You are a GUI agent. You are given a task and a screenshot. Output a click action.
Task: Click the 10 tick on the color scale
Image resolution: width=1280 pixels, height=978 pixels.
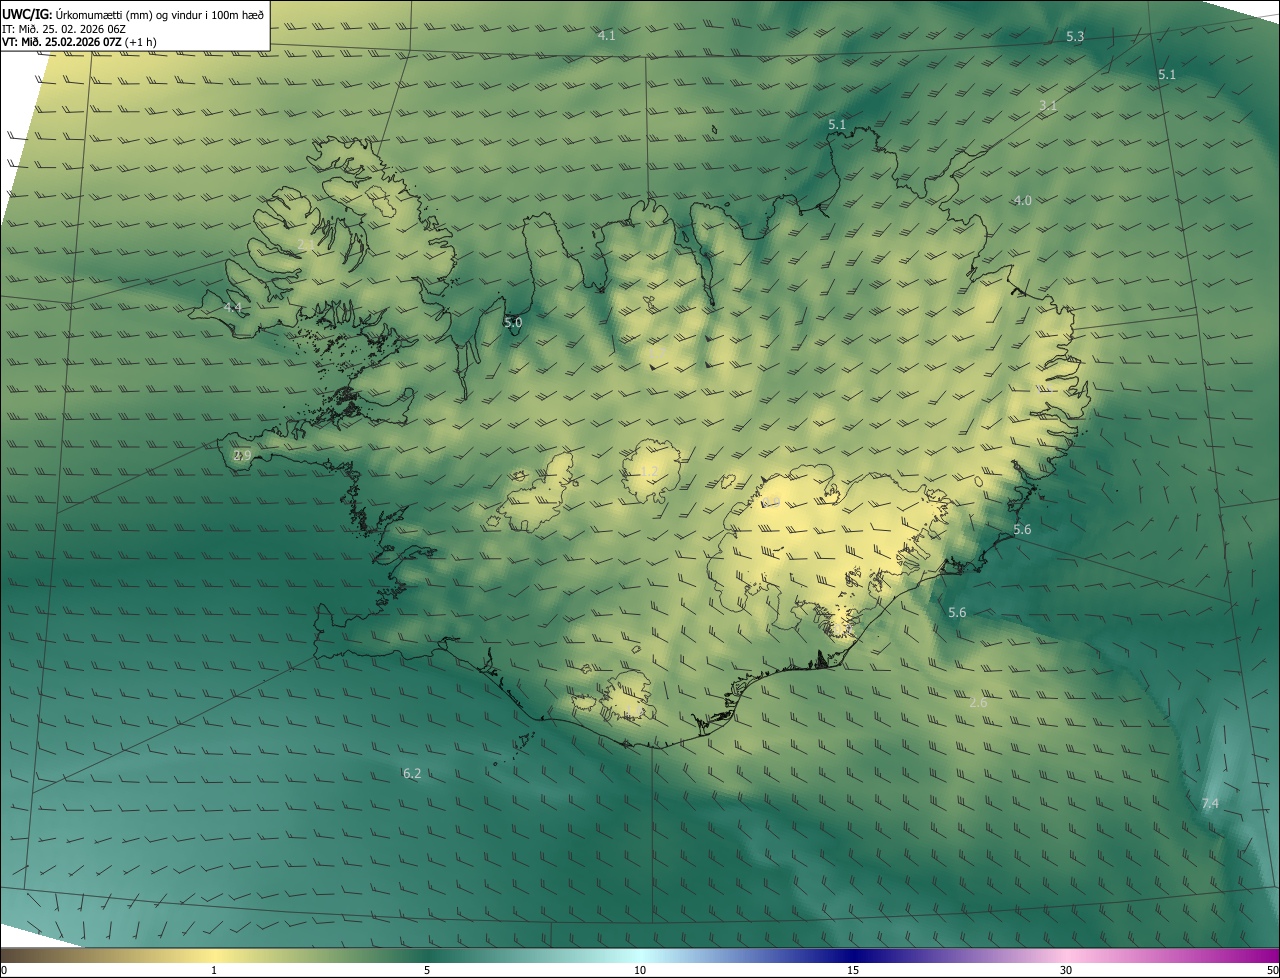pos(640,970)
